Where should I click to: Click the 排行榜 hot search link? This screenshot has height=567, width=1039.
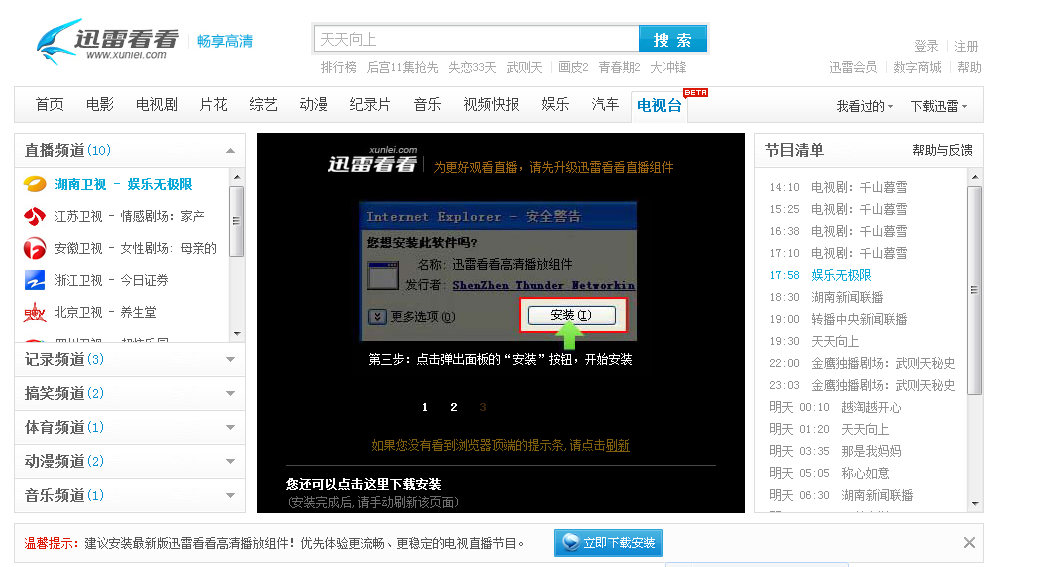coord(339,67)
